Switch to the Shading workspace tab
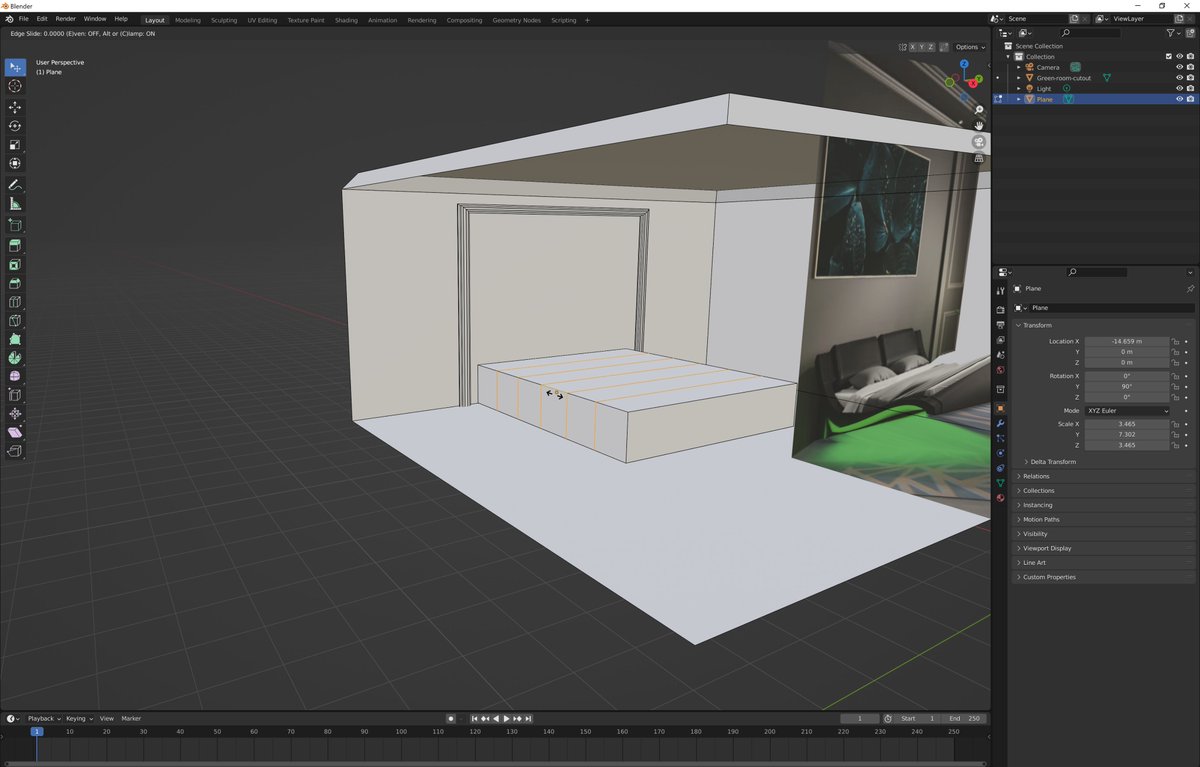Screen dimensions: 1200x767 (346, 20)
